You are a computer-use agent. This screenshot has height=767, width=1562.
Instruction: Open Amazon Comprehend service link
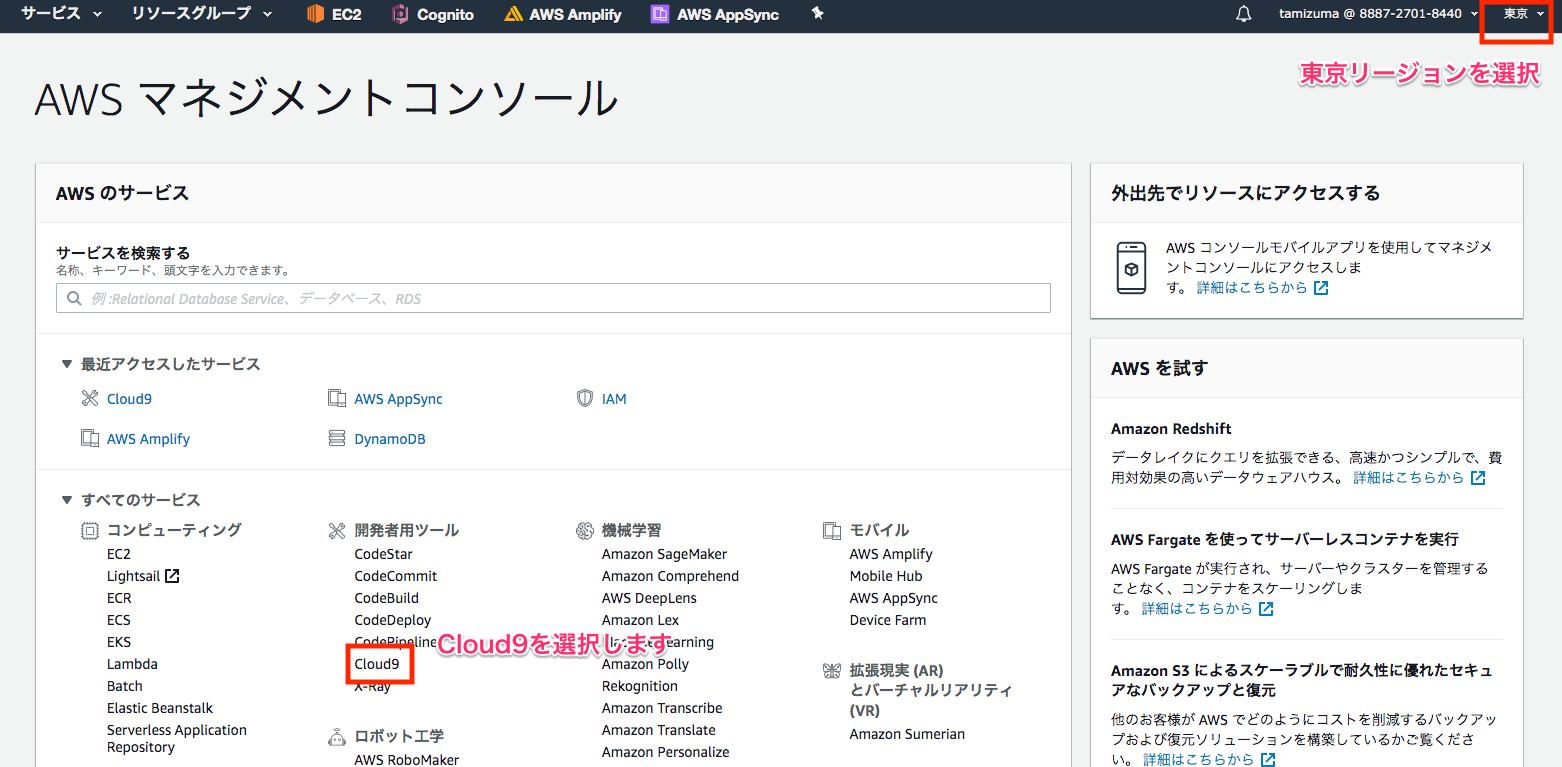(x=670, y=576)
